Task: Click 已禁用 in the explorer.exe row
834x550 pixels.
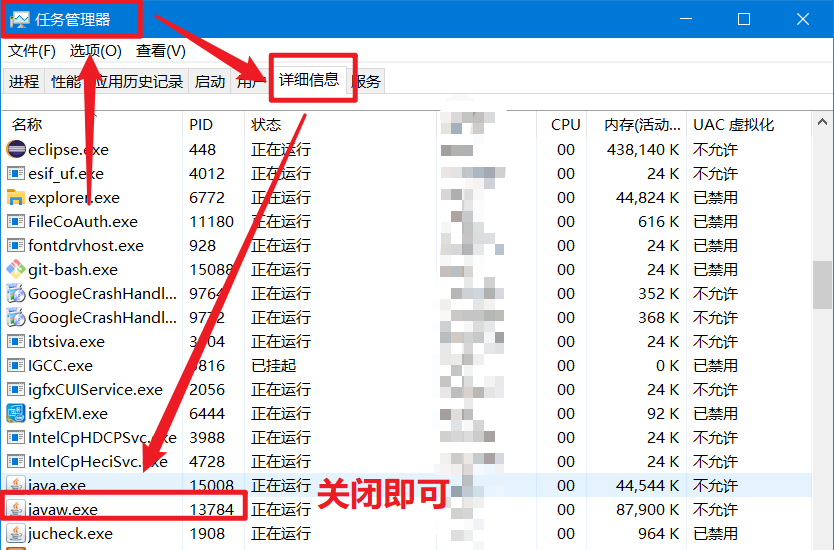Action: click(x=715, y=197)
